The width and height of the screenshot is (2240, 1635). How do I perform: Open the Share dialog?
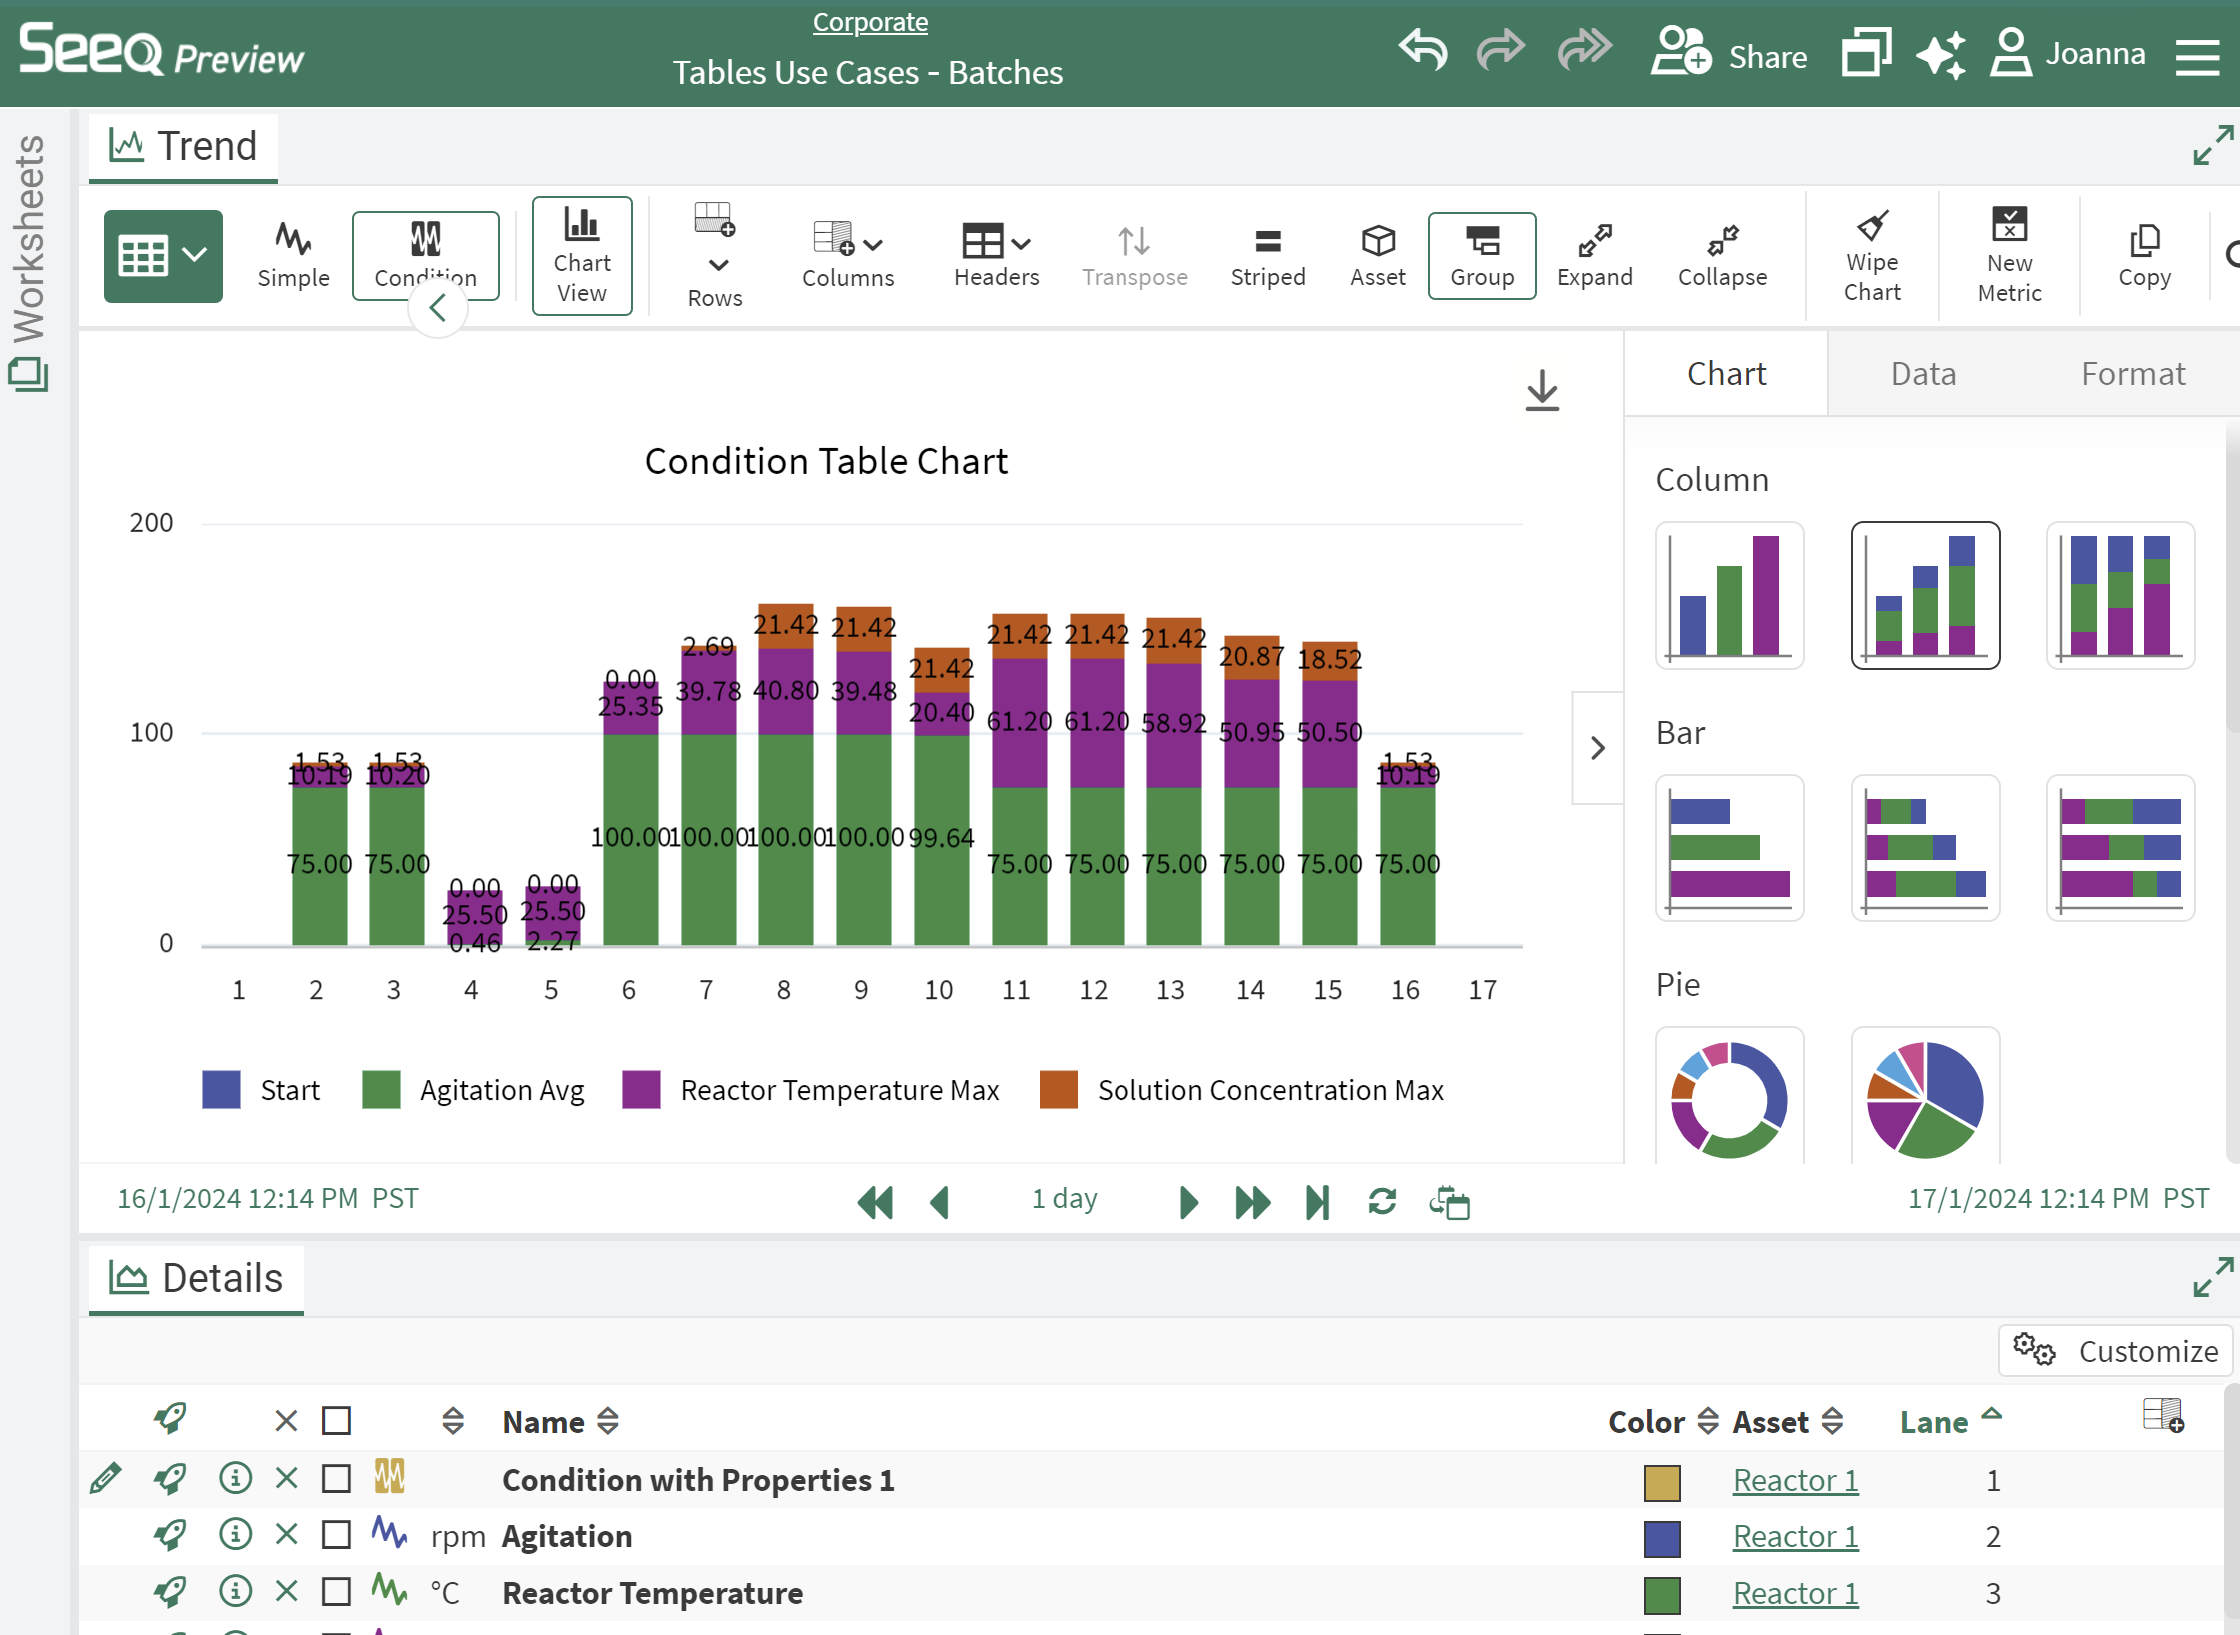1729,52
